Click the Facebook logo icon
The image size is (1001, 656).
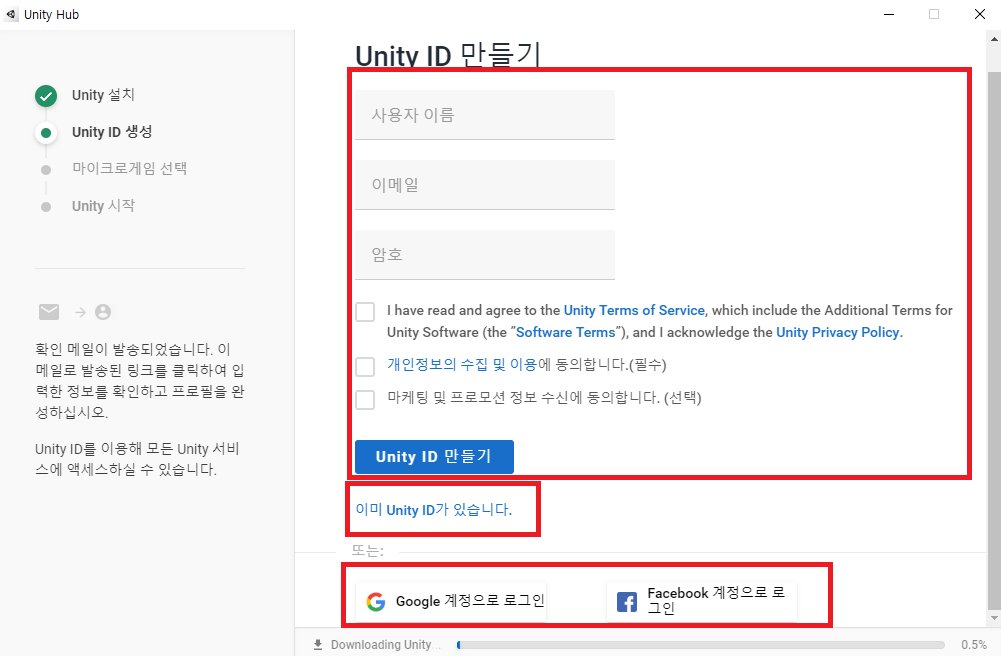(x=627, y=602)
